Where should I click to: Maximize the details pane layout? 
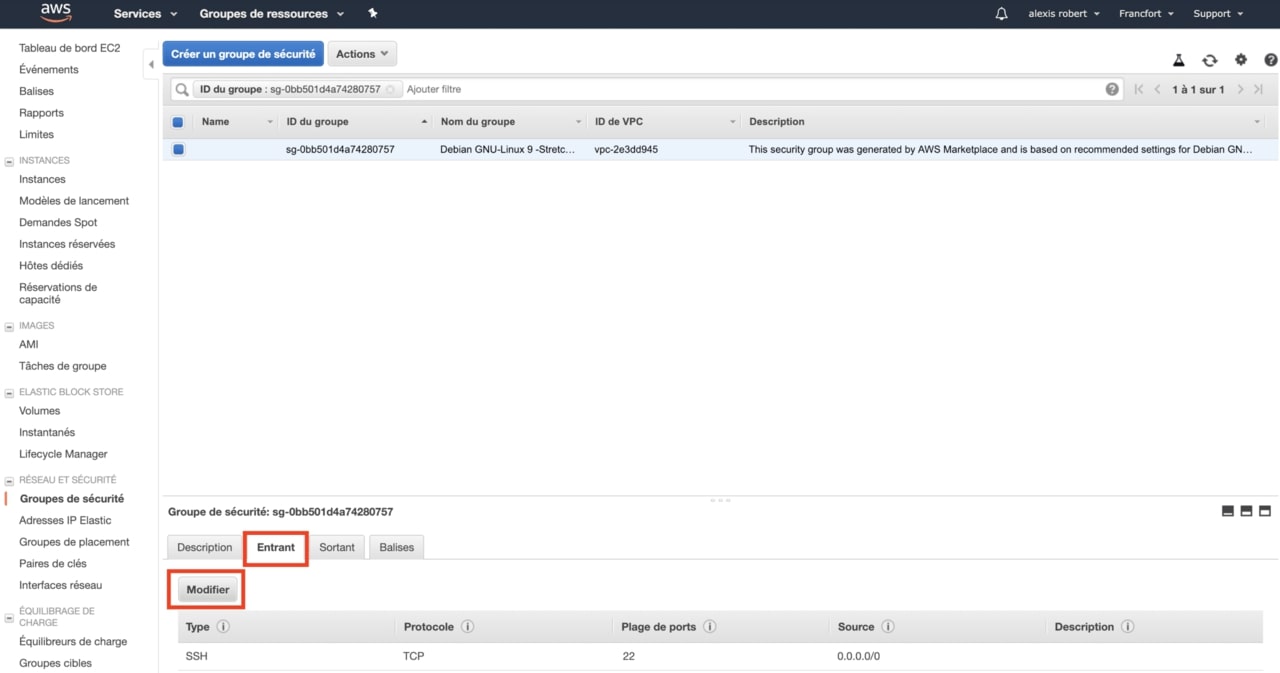pyautogui.click(x=1265, y=511)
